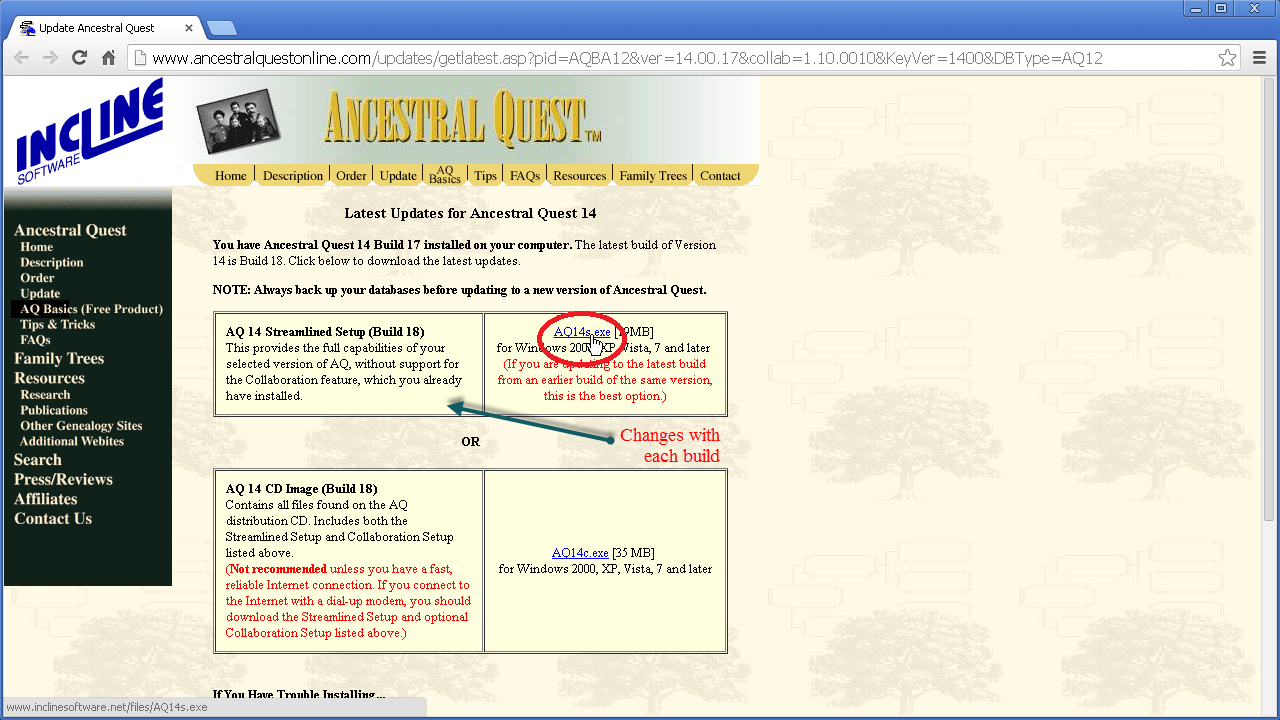
Task: Open AQ Basics in top navigation
Action: 445,175
